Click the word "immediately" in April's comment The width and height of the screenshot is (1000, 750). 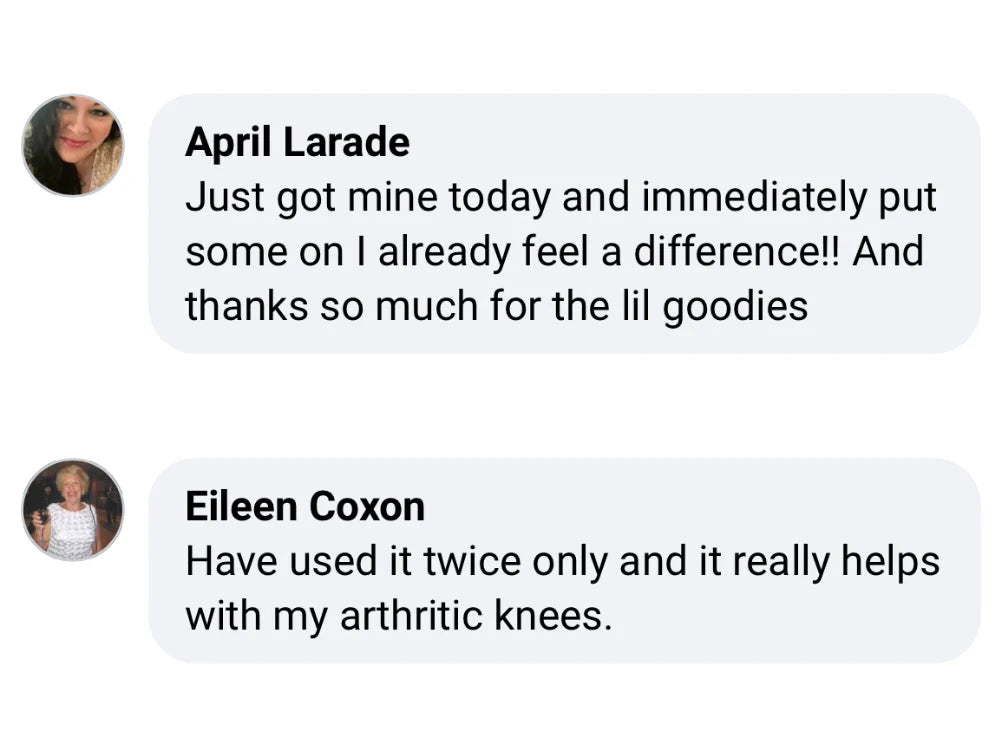pyautogui.click(x=754, y=197)
